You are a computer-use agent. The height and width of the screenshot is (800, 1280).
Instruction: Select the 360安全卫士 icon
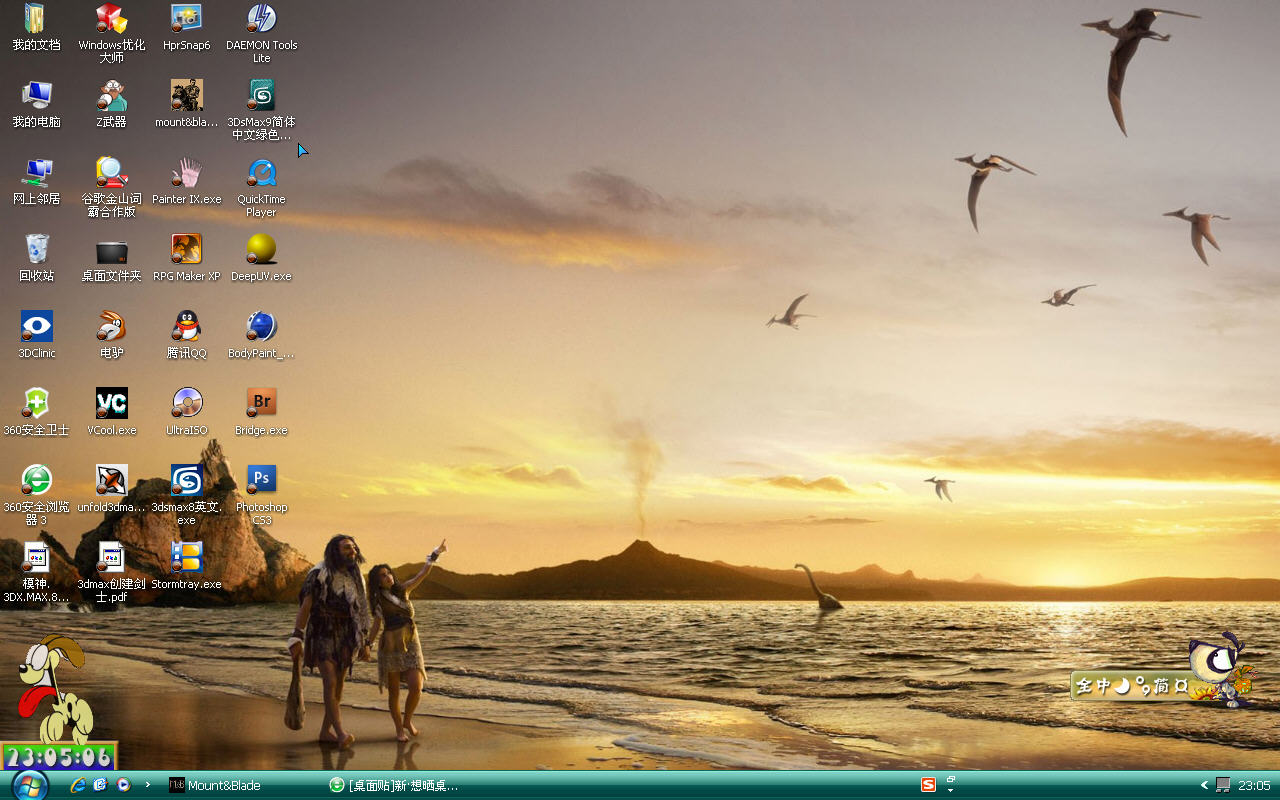coord(36,412)
